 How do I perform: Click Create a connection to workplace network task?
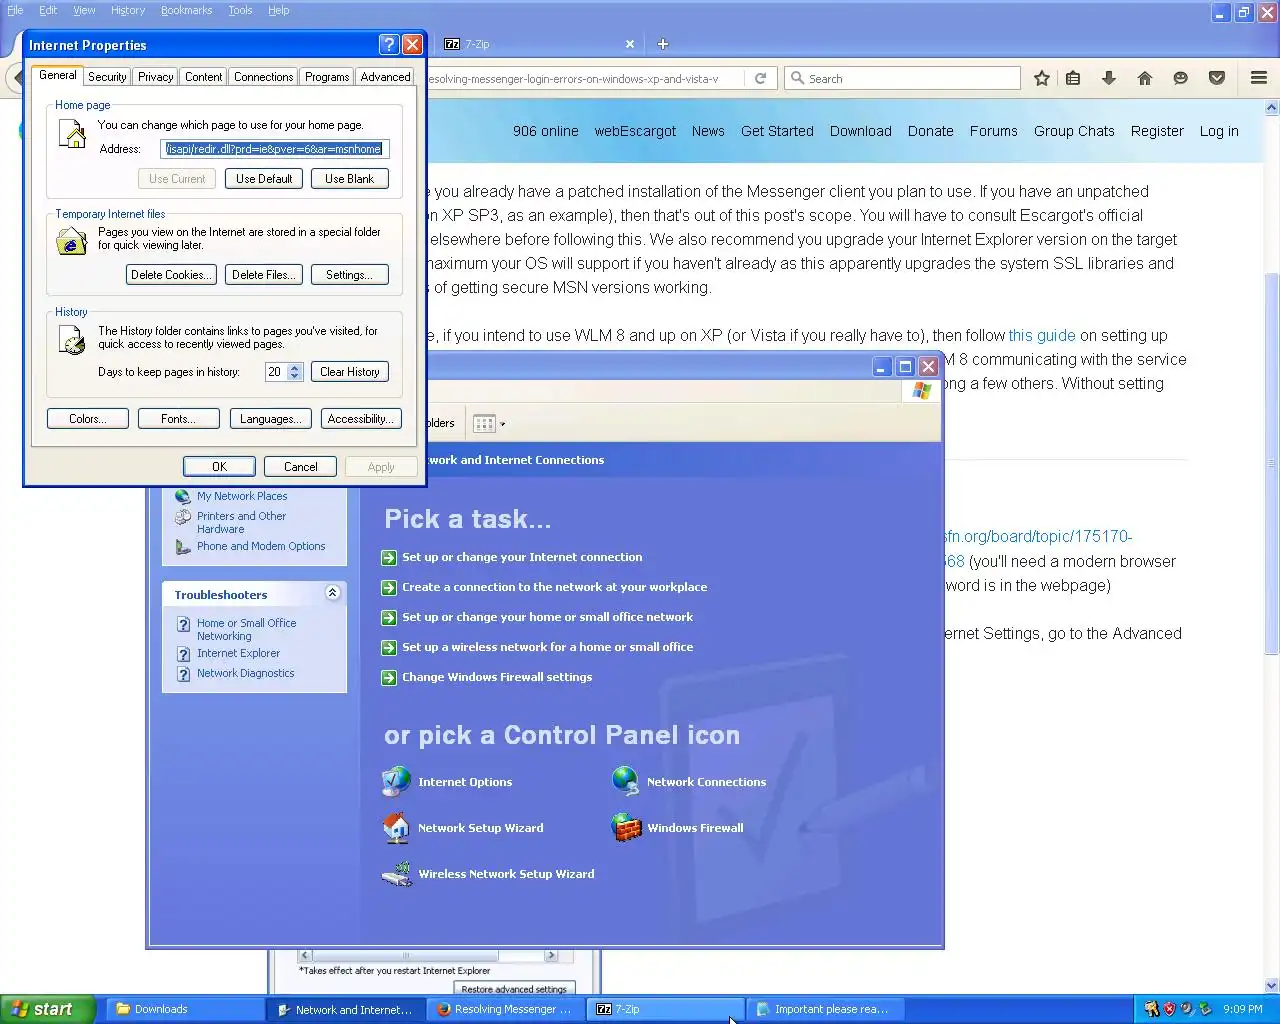tap(554, 587)
